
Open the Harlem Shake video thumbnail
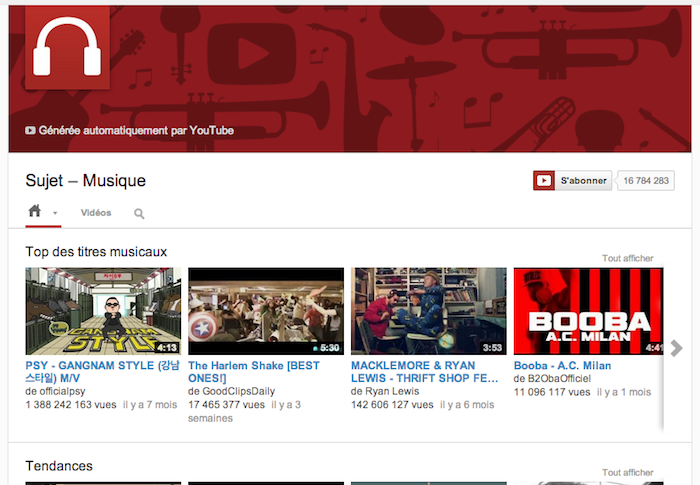tap(266, 311)
